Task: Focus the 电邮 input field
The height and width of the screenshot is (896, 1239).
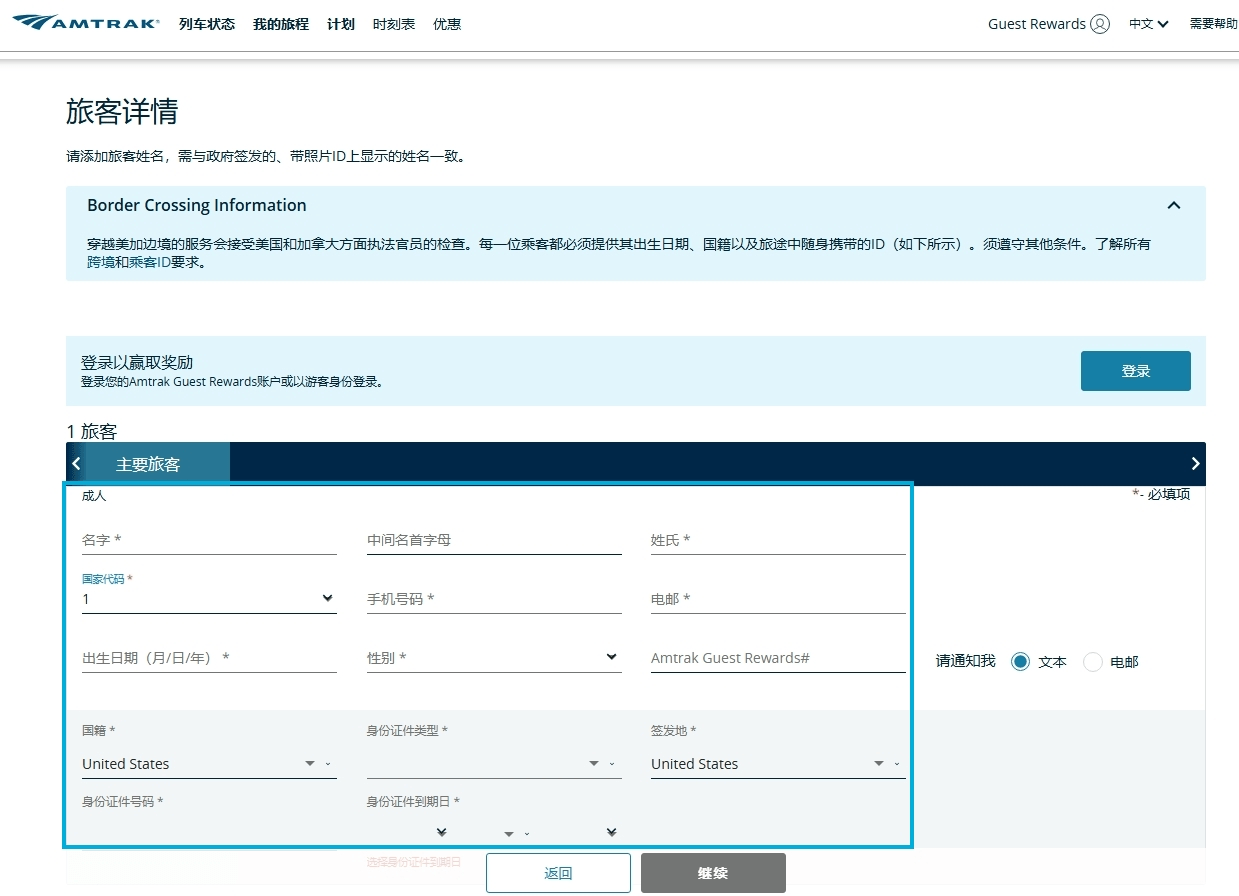Action: [778, 599]
